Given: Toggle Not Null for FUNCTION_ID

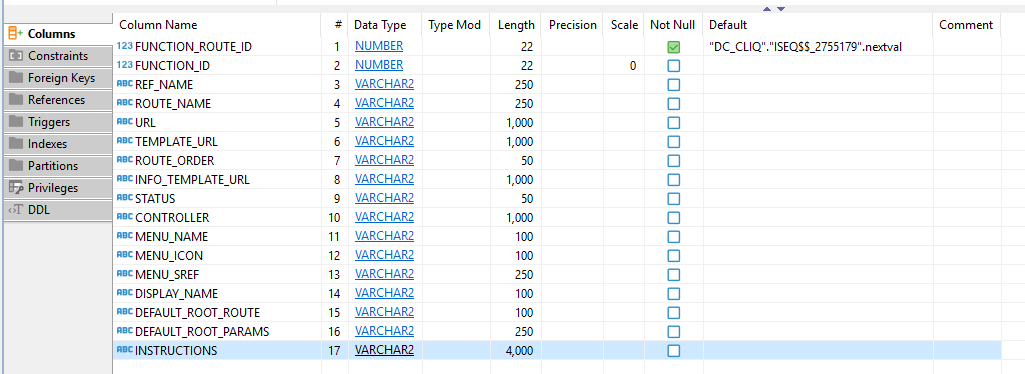Looking at the screenshot, I should coord(673,66).
